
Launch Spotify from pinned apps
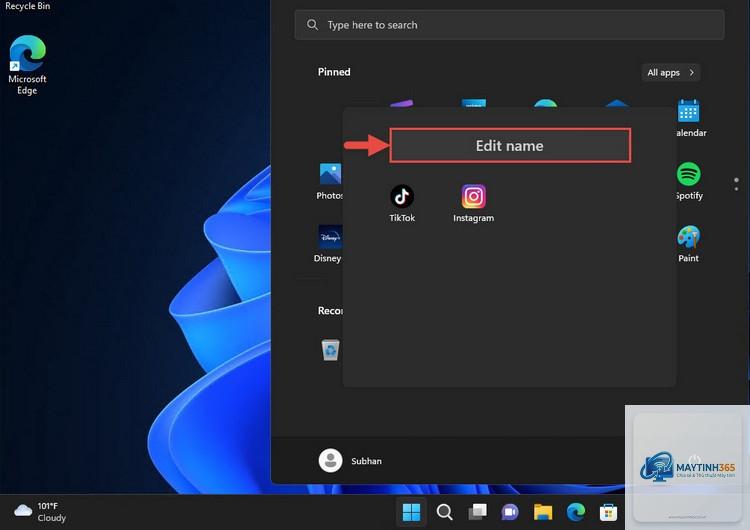pos(689,181)
